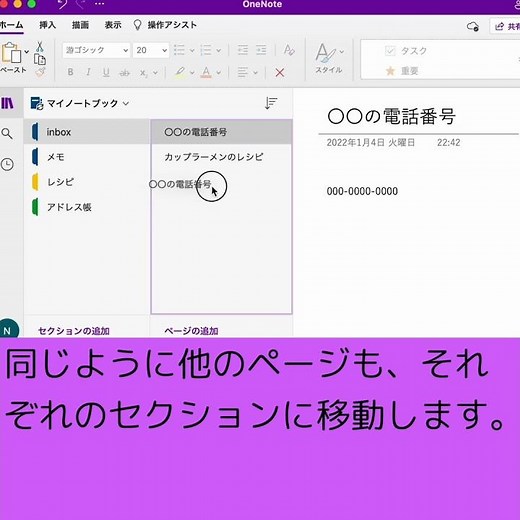
Task: Open the highlight color dropdown arrow
Action: tap(192, 72)
